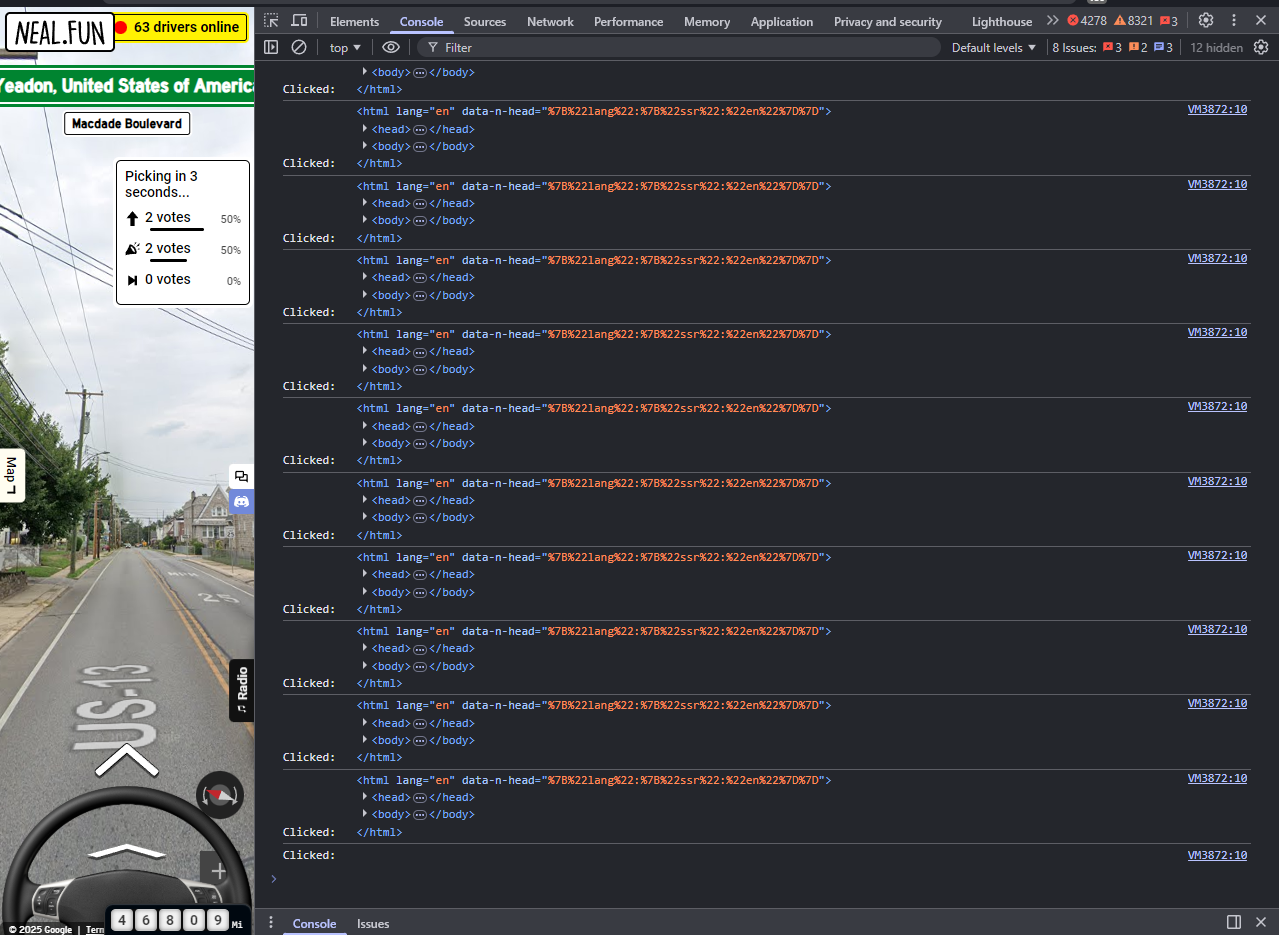
Task: Select the Console tab in the bottom drawer
Action: pyautogui.click(x=314, y=923)
